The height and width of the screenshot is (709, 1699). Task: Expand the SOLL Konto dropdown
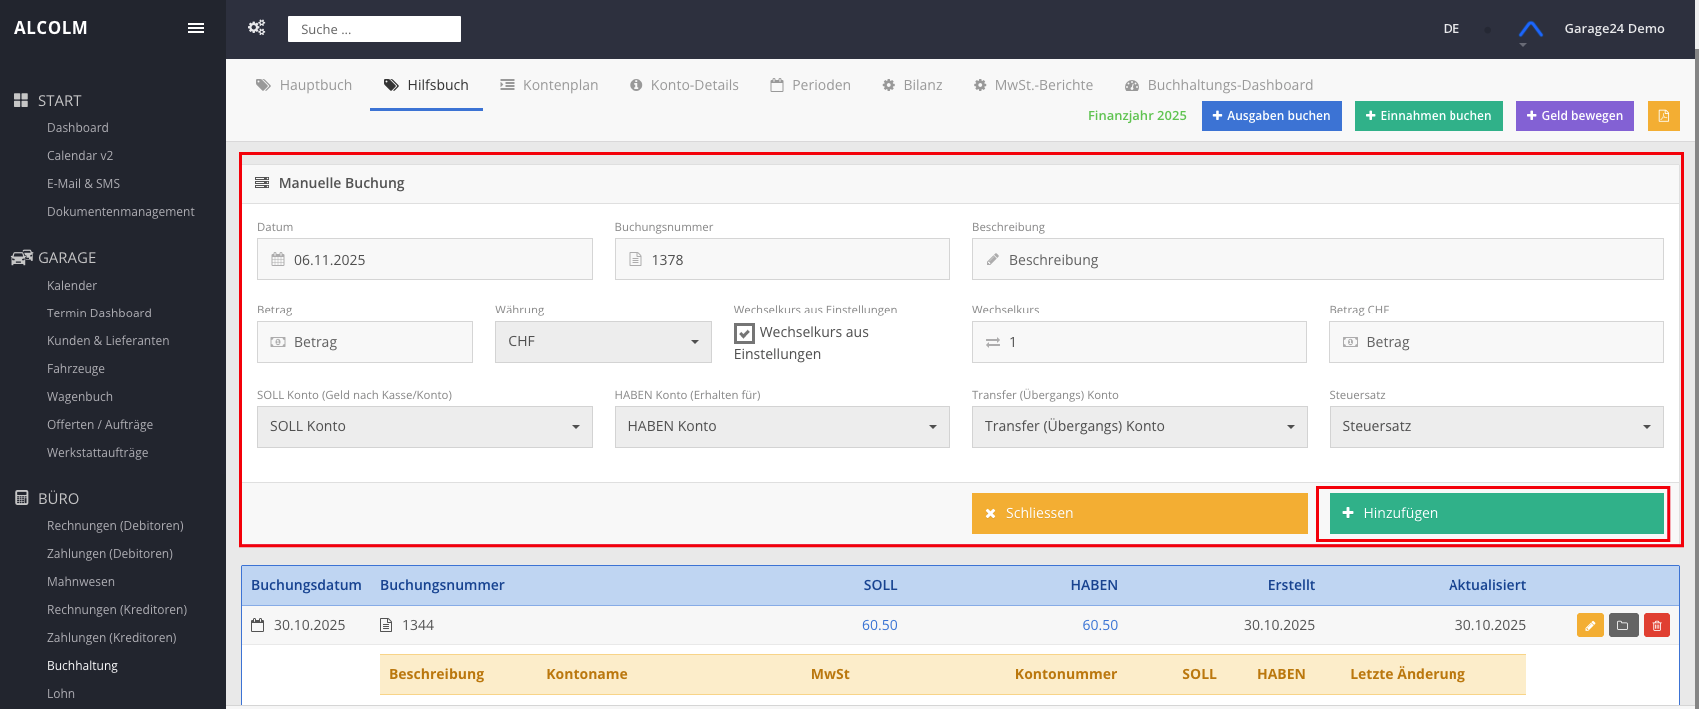click(x=424, y=427)
